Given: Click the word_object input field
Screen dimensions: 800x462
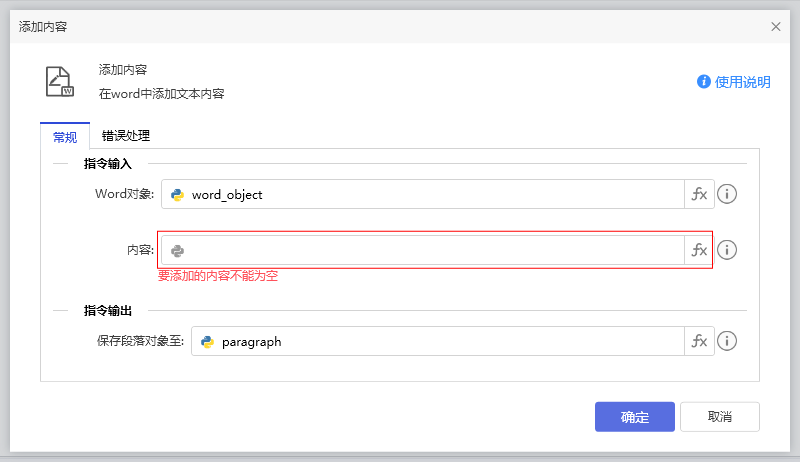Looking at the screenshot, I should (430, 194).
